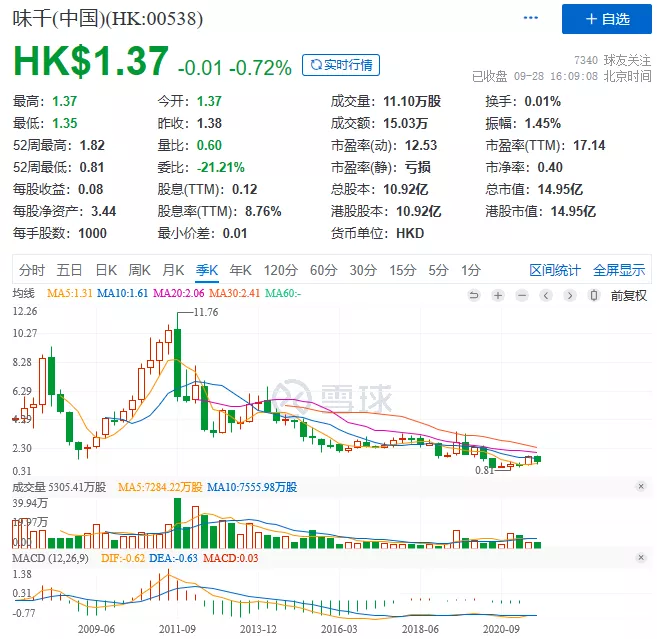657x639 pixels.
Task: Click the 52周最低 value 0.81
Action: point(91,167)
